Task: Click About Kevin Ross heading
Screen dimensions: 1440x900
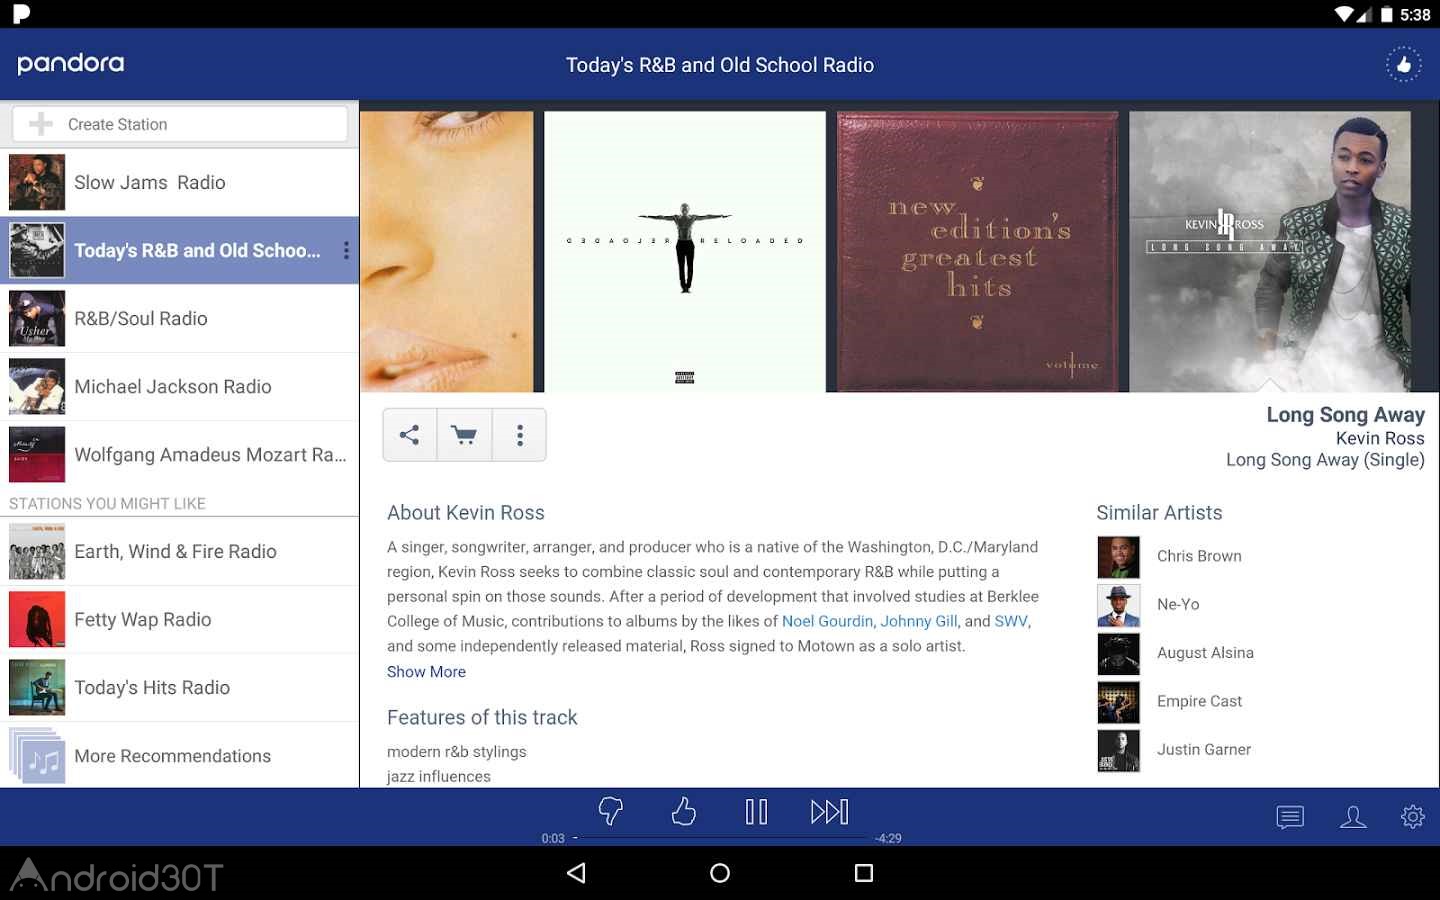Action: click(466, 513)
